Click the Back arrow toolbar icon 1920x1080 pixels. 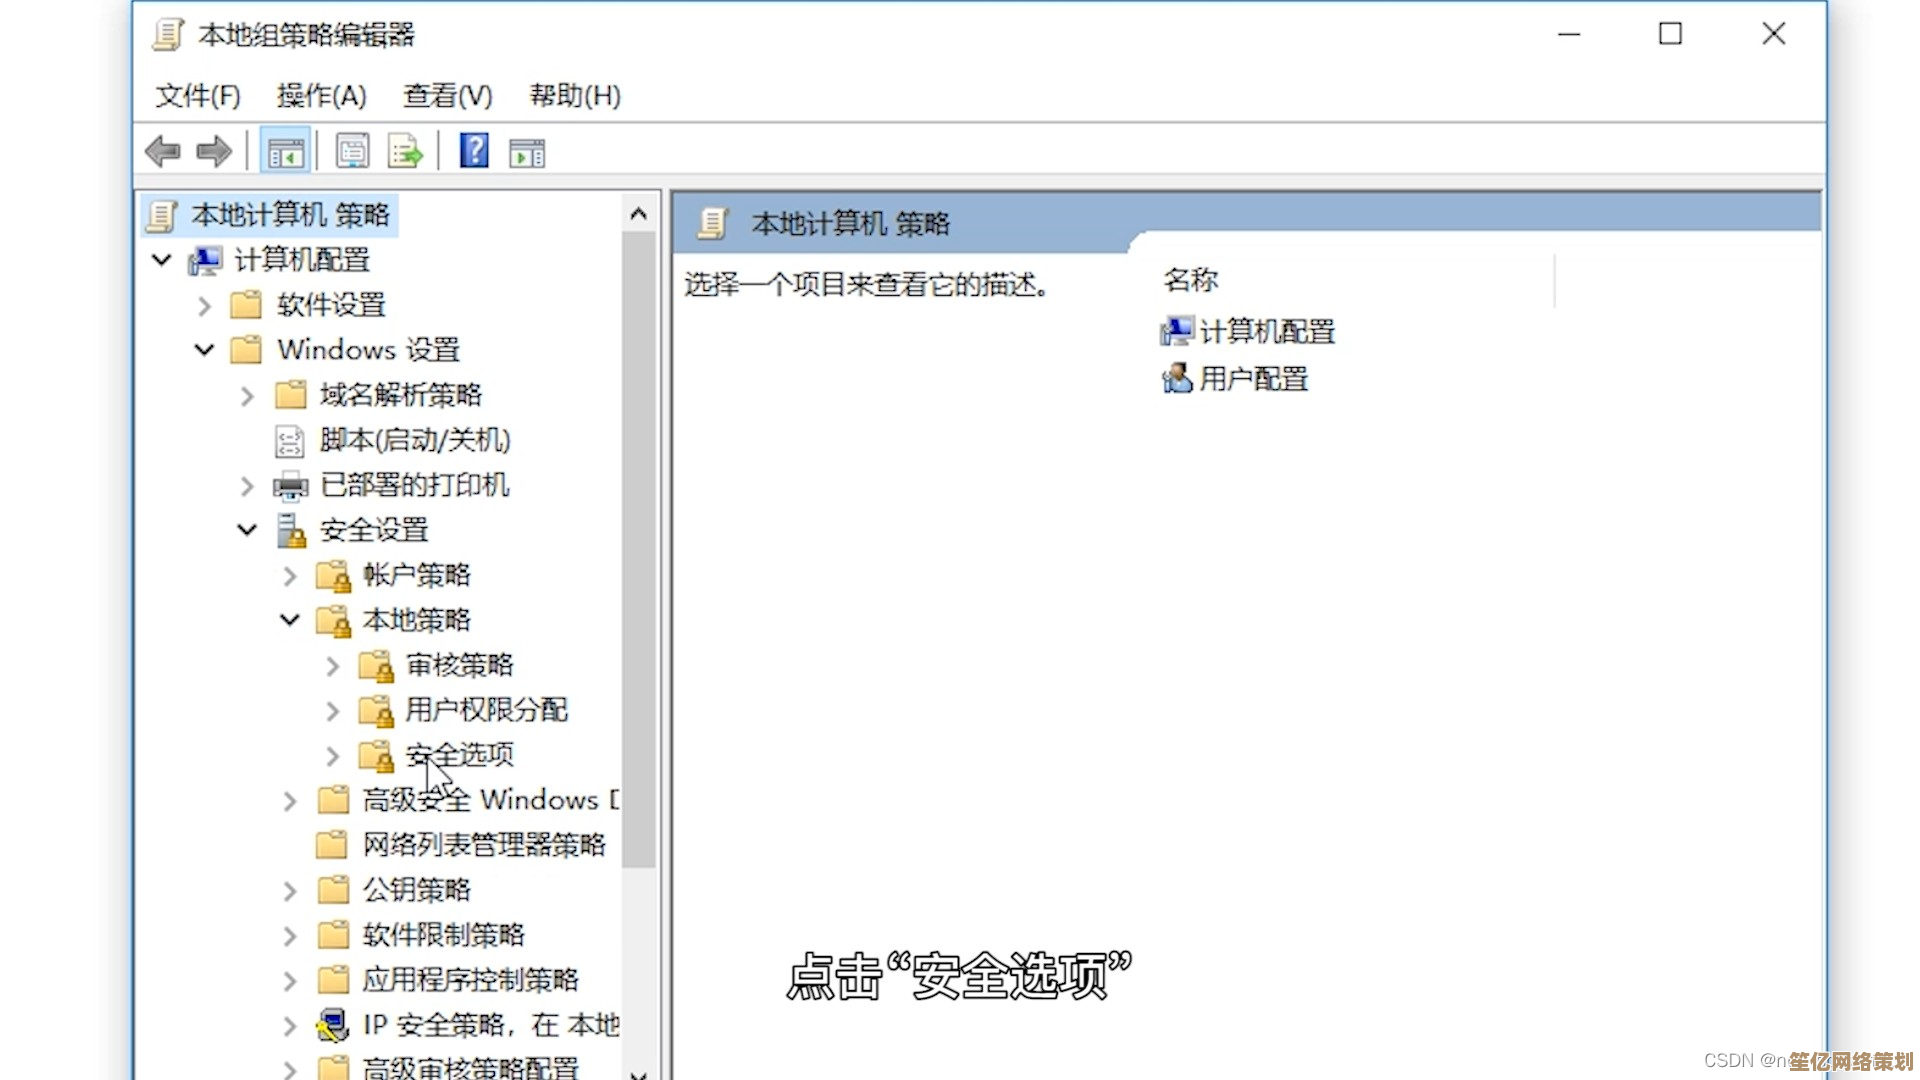(162, 152)
